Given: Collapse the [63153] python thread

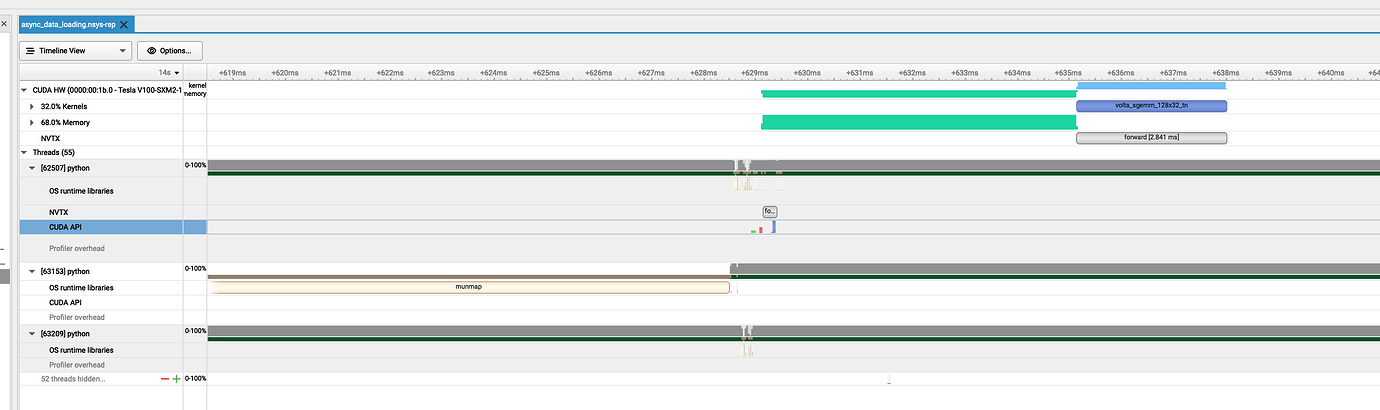Looking at the screenshot, I should tap(32, 271).
